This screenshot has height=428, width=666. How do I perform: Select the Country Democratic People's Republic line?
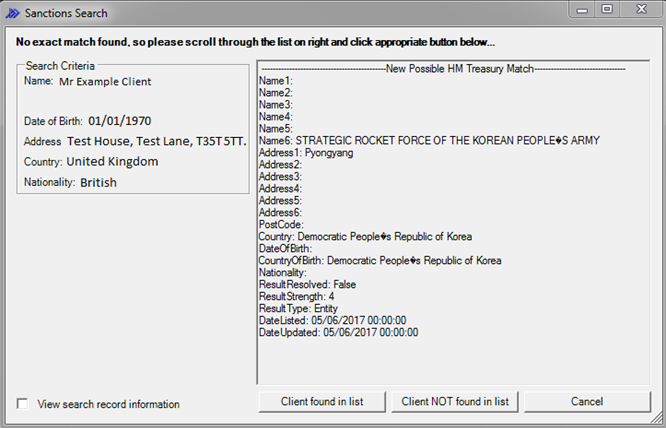coord(365,237)
